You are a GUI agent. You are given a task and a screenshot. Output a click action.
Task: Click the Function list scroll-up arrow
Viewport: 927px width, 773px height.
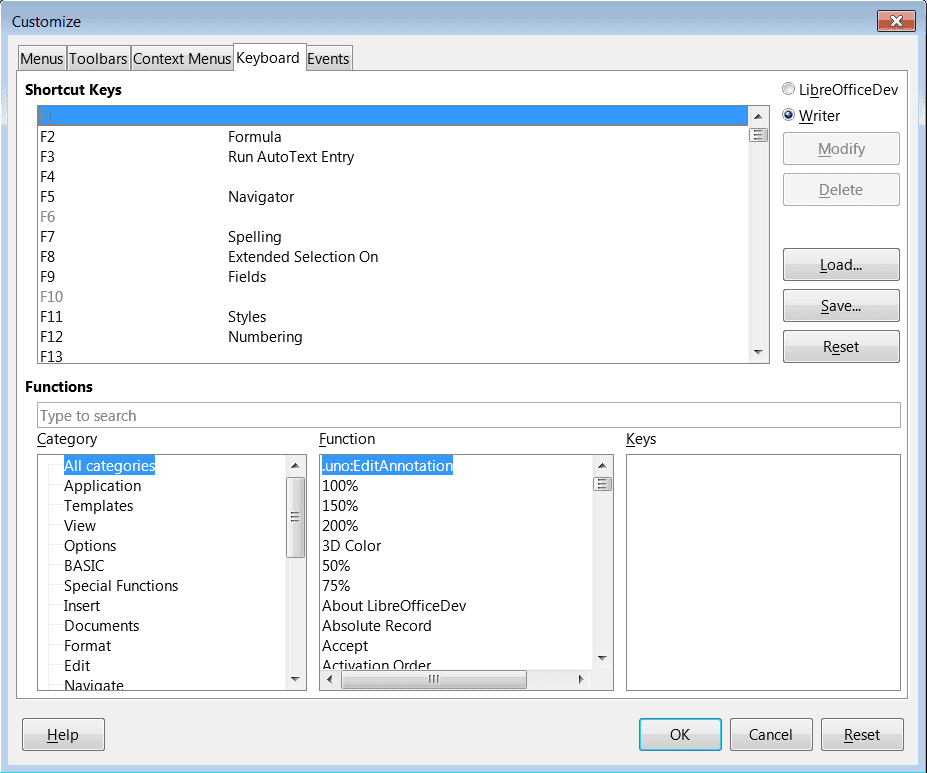(x=602, y=466)
